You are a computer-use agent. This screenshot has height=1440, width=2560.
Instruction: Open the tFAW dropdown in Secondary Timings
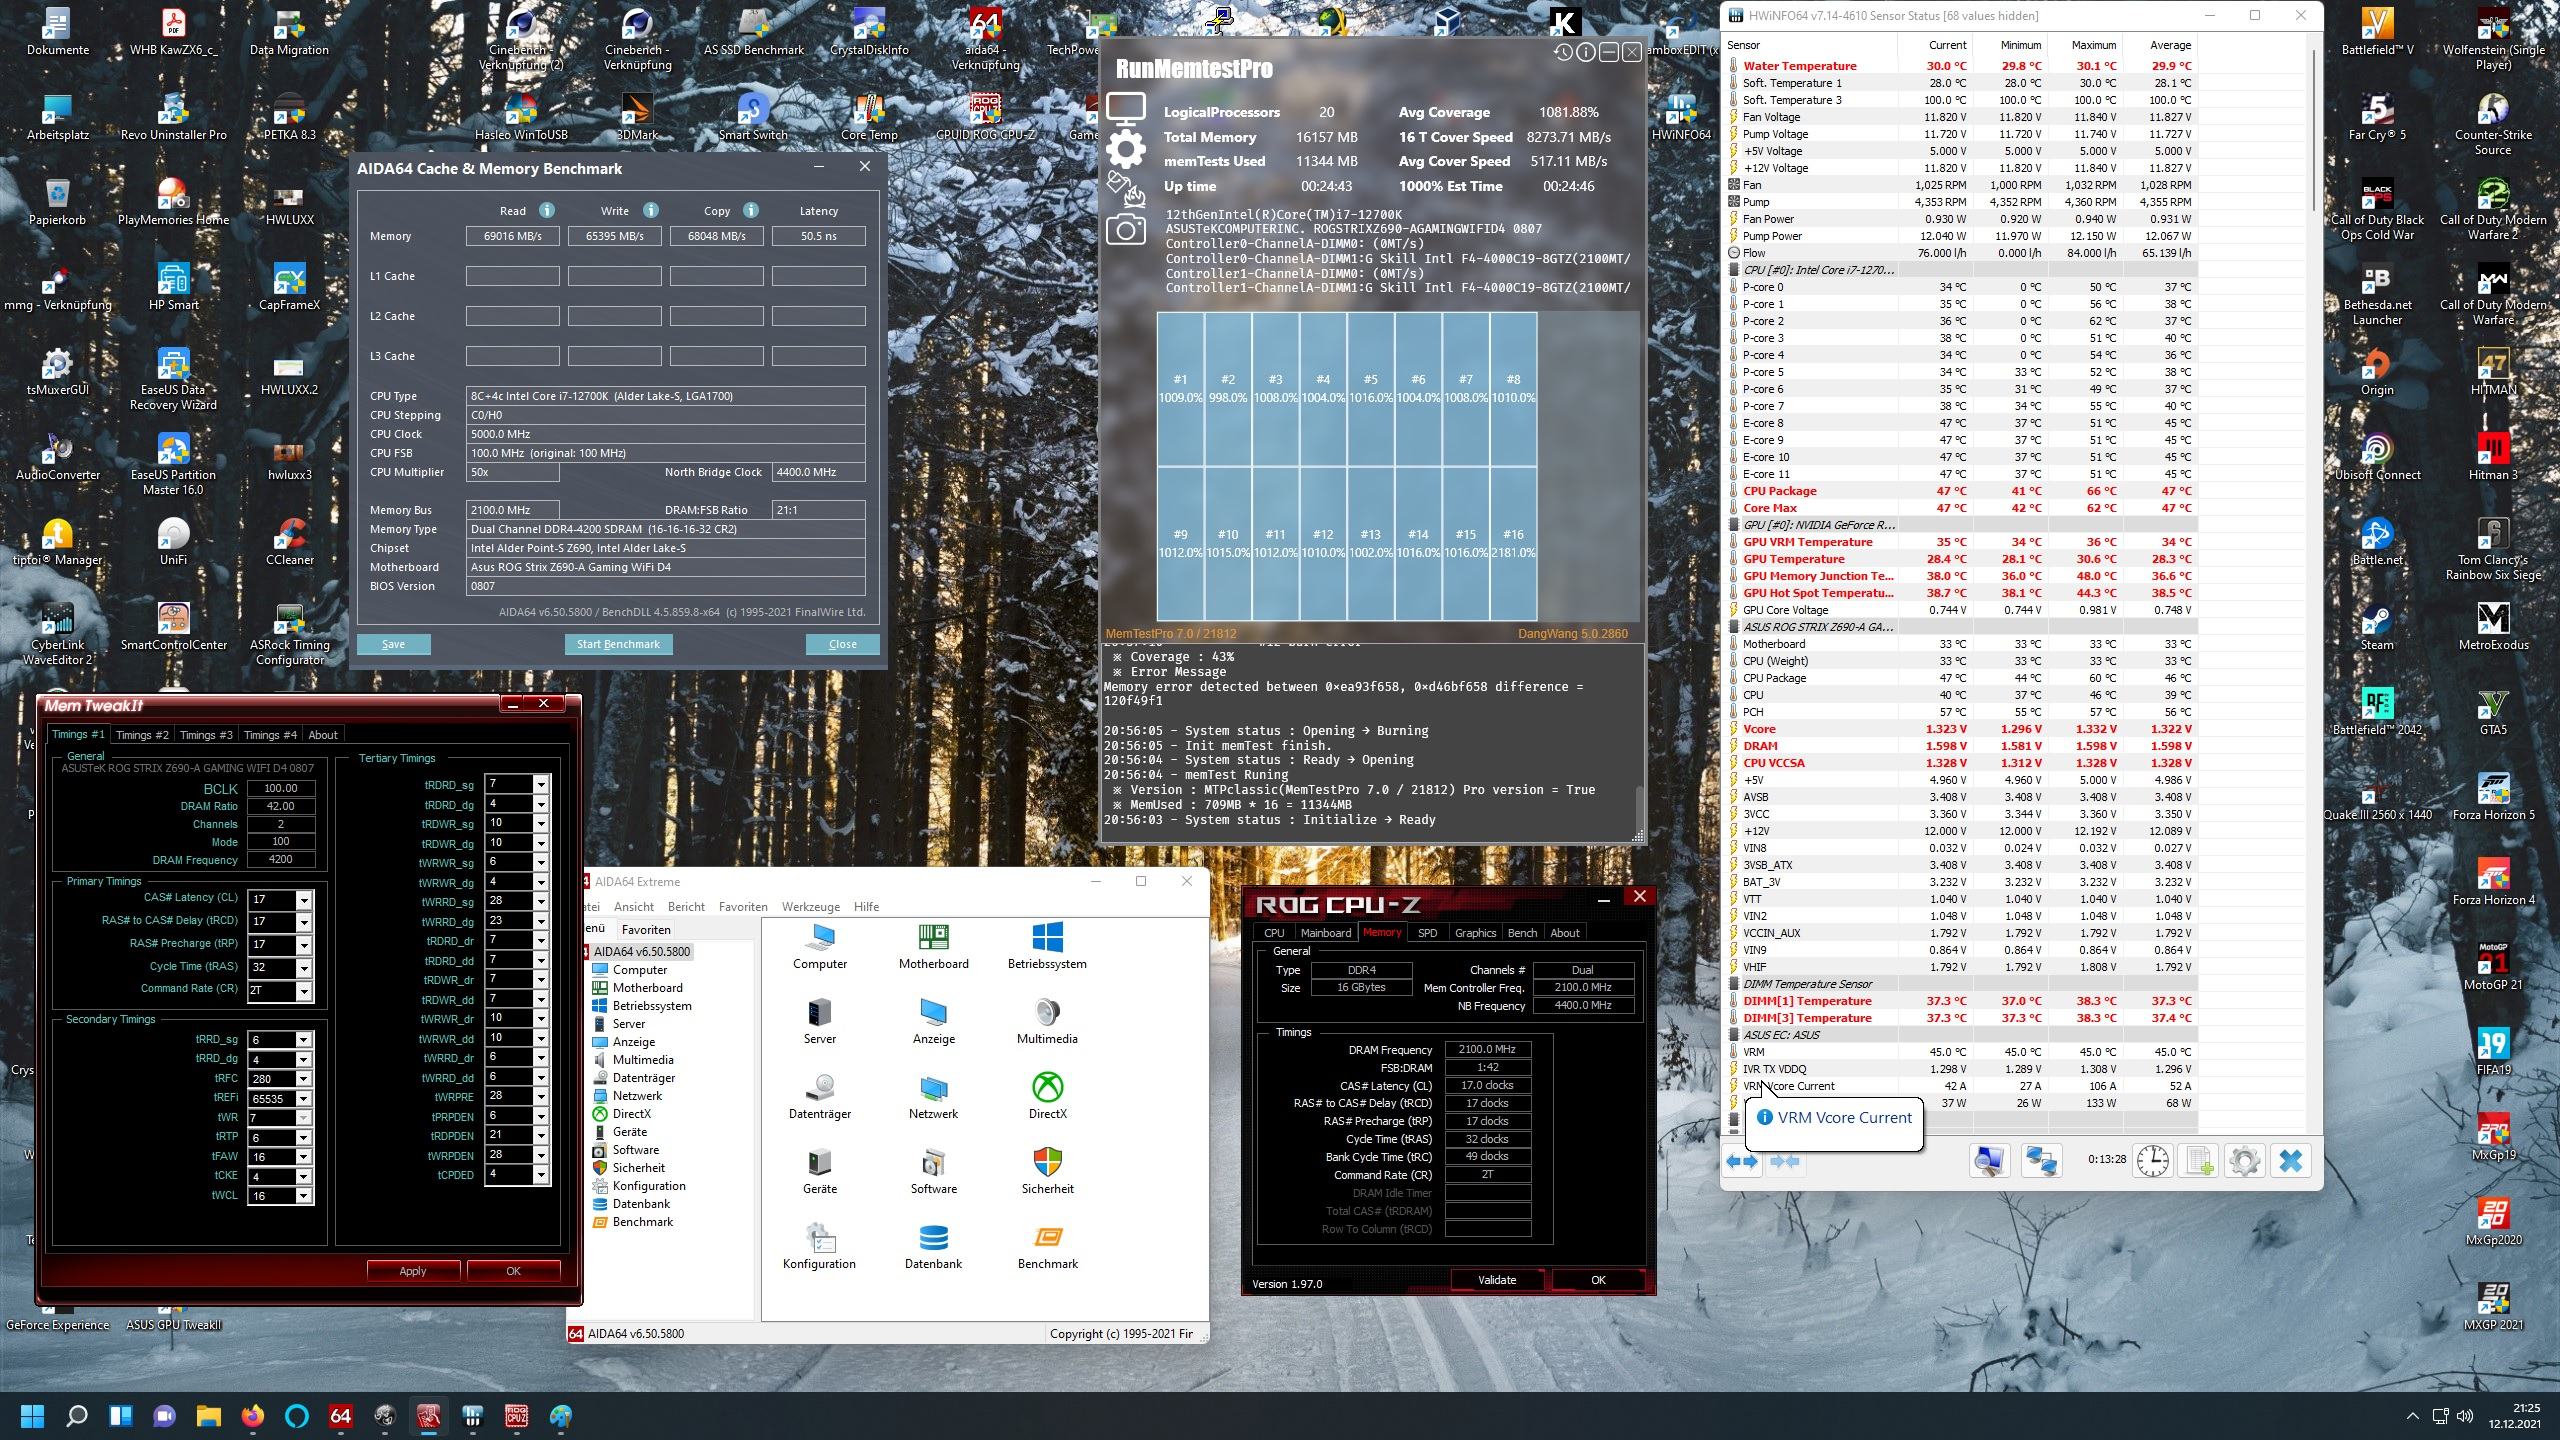click(304, 1157)
